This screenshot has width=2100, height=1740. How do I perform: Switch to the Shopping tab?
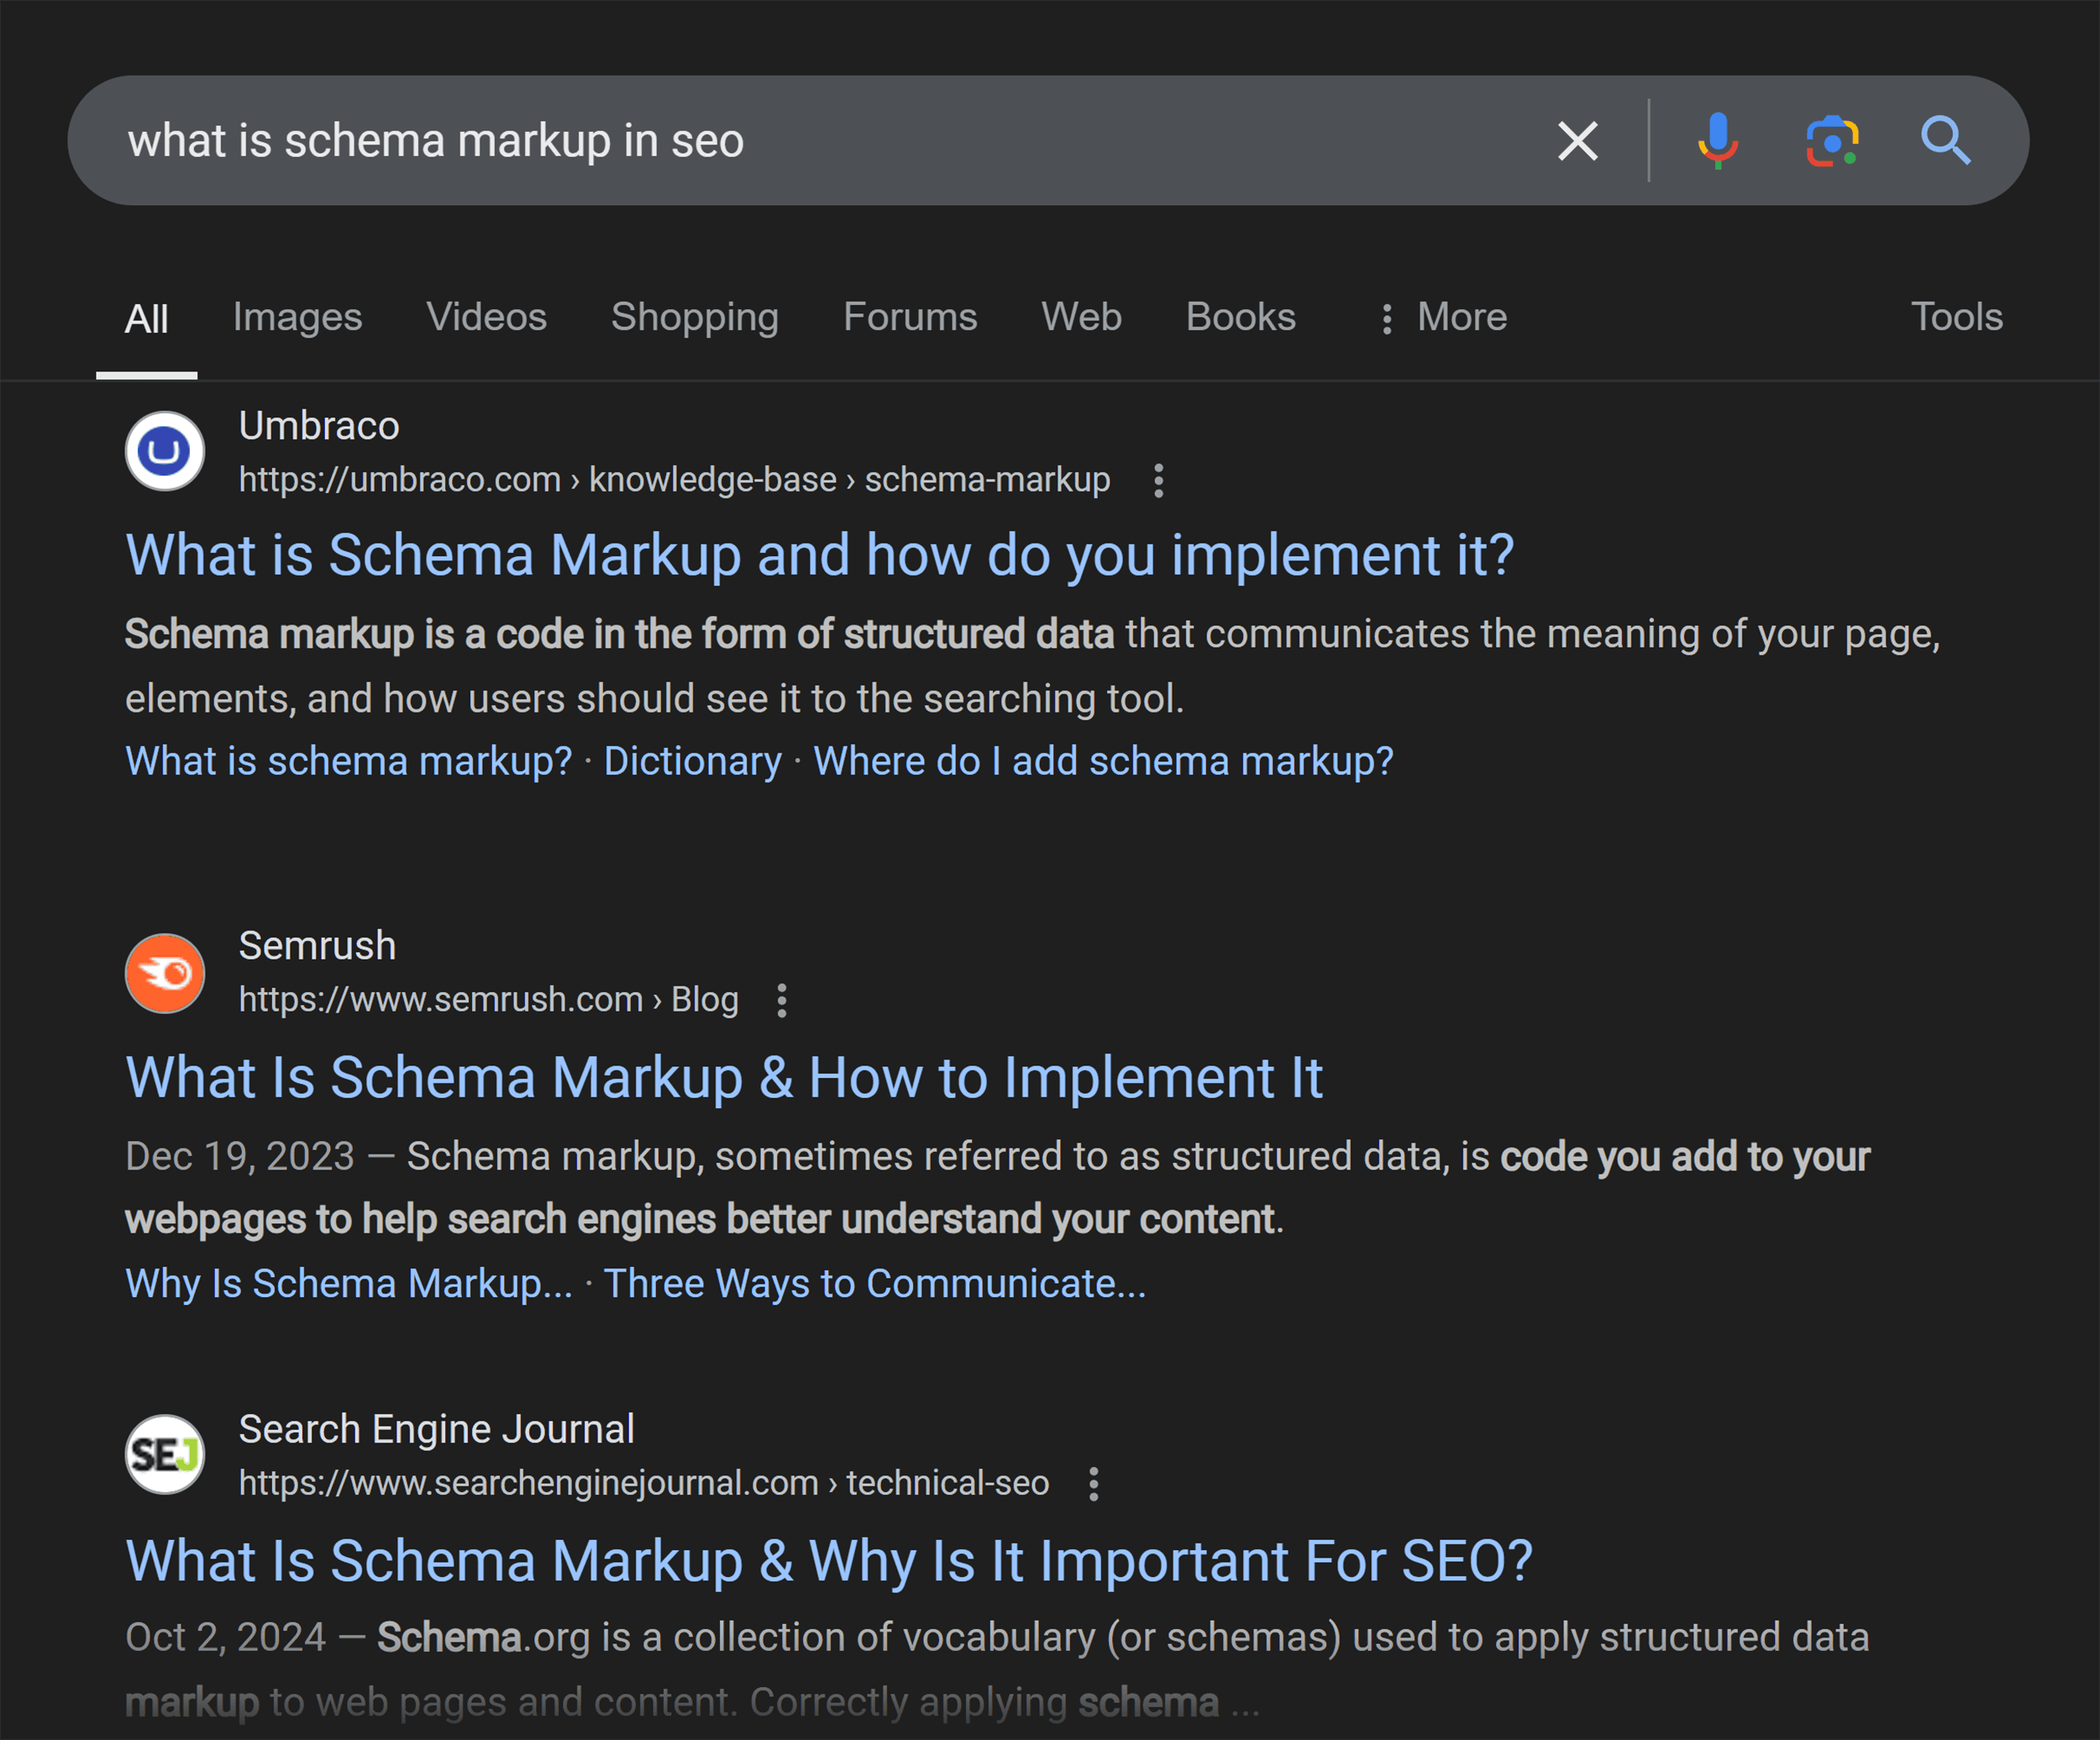pyautogui.click(x=695, y=317)
